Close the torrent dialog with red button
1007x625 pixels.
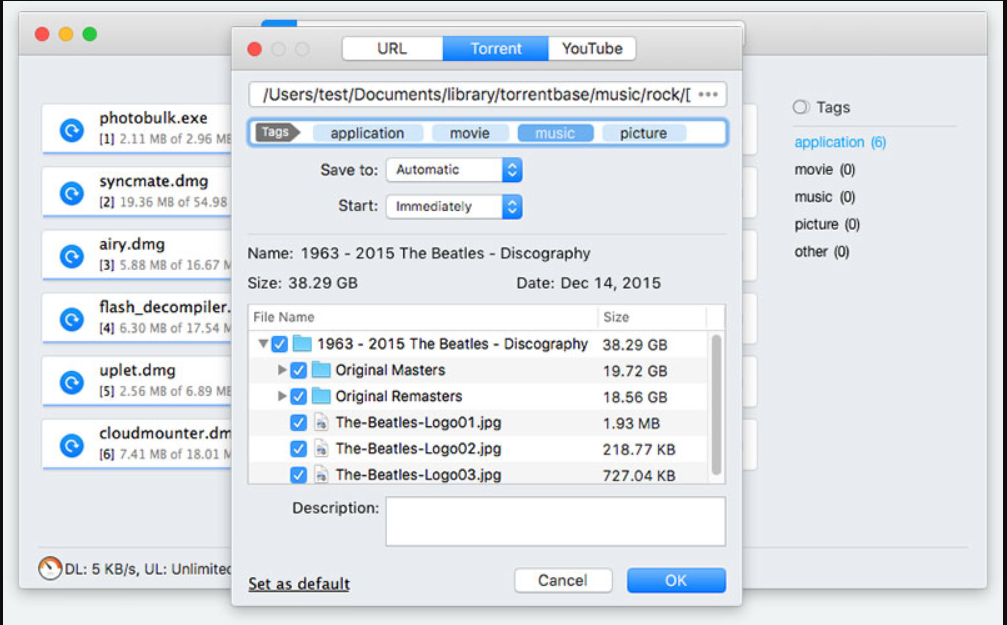[x=254, y=49]
